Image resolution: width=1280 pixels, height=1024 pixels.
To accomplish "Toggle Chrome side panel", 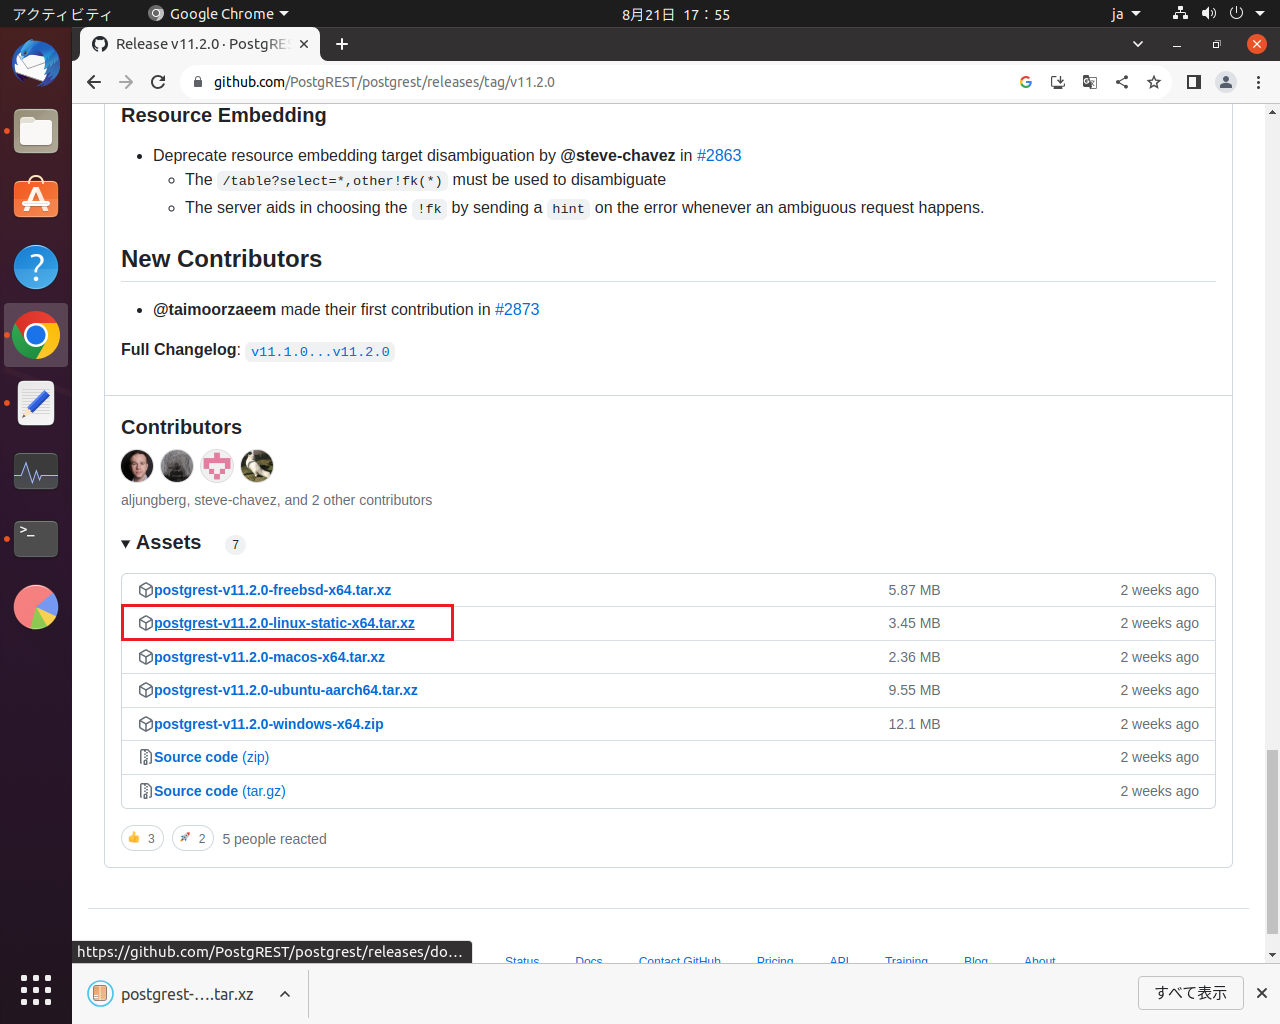I will pos(1194,82).
